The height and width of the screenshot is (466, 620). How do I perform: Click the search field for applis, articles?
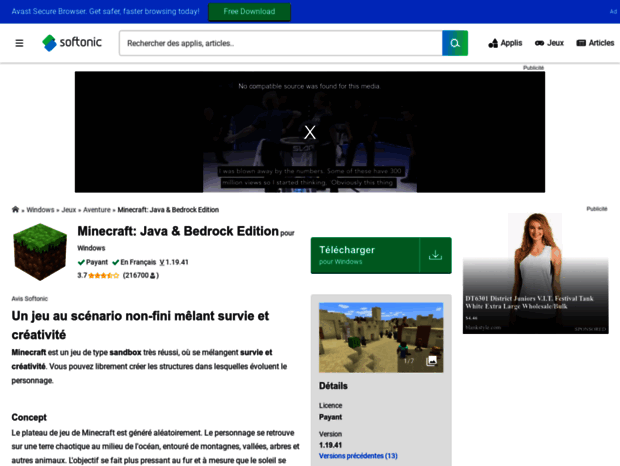click(x=281, y=43)
